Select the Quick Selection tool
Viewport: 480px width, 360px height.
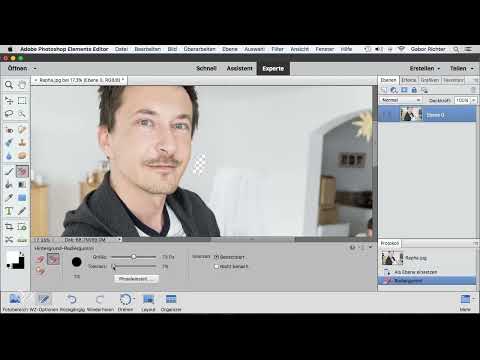click(22, 114)
